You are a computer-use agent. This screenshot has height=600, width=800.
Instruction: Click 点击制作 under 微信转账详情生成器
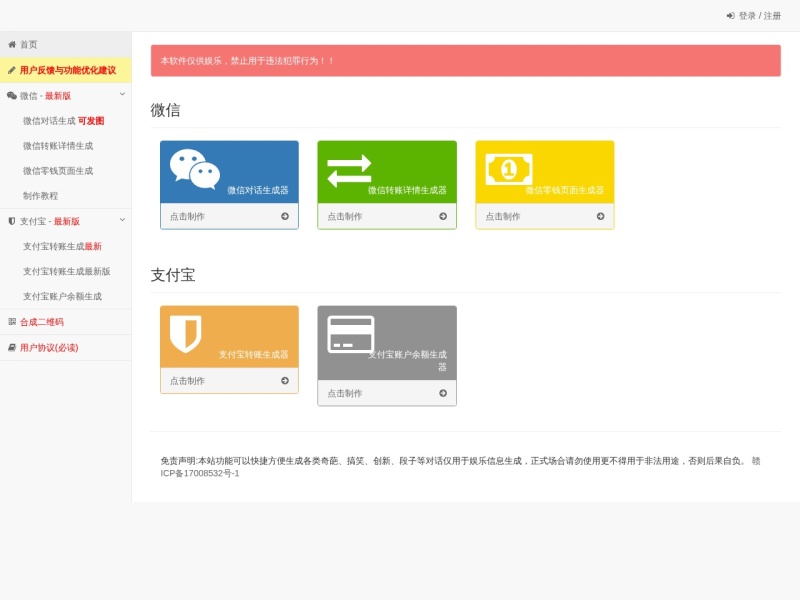(x=345, y=216)
